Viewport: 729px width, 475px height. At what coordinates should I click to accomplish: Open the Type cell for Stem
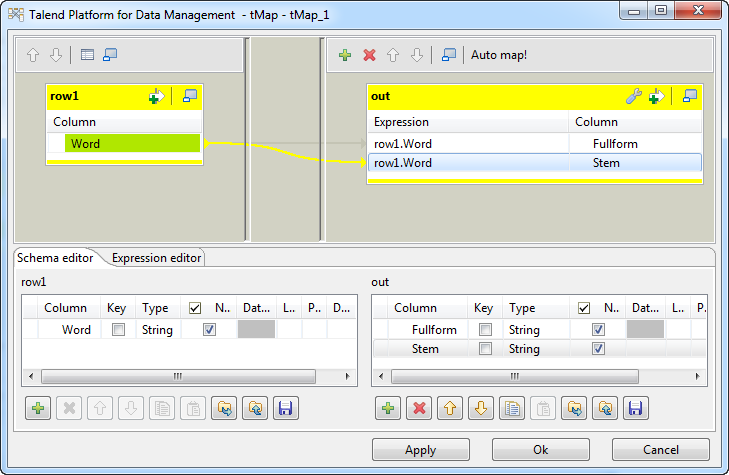coord(535,349)
